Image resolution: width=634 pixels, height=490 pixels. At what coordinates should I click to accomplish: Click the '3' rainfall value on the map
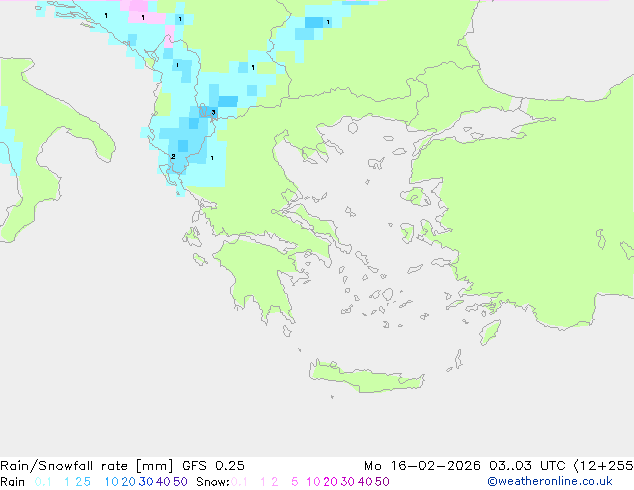(213, 112)
